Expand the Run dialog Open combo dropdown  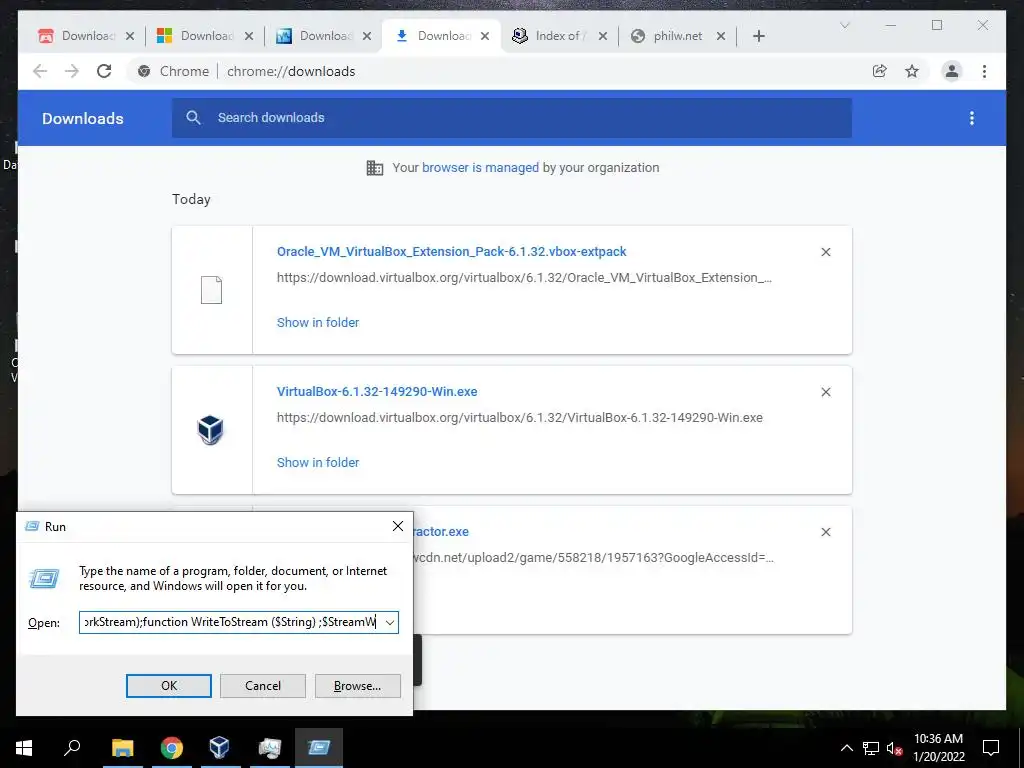pos(390,622)
